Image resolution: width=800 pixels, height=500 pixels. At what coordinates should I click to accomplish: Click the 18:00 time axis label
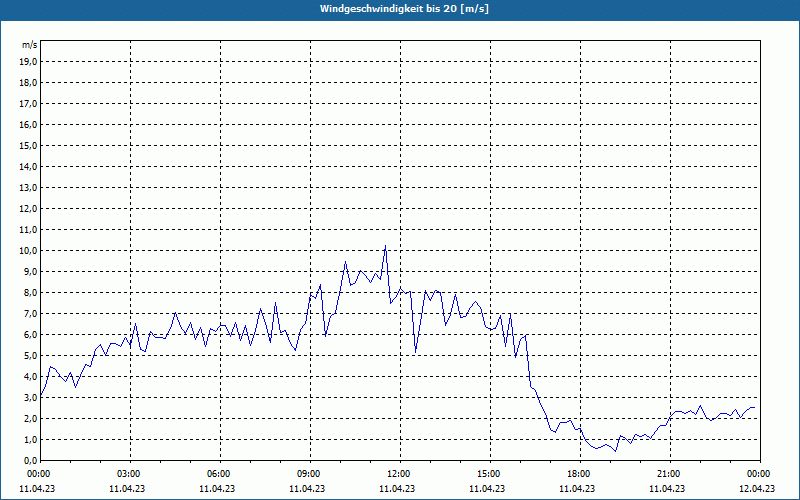(580, 474)
